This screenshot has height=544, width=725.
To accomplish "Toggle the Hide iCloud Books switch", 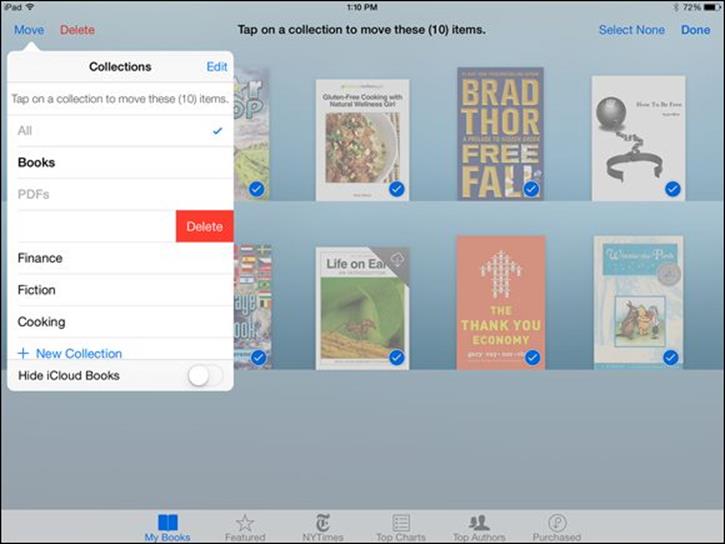I will [x=206, y=376].
